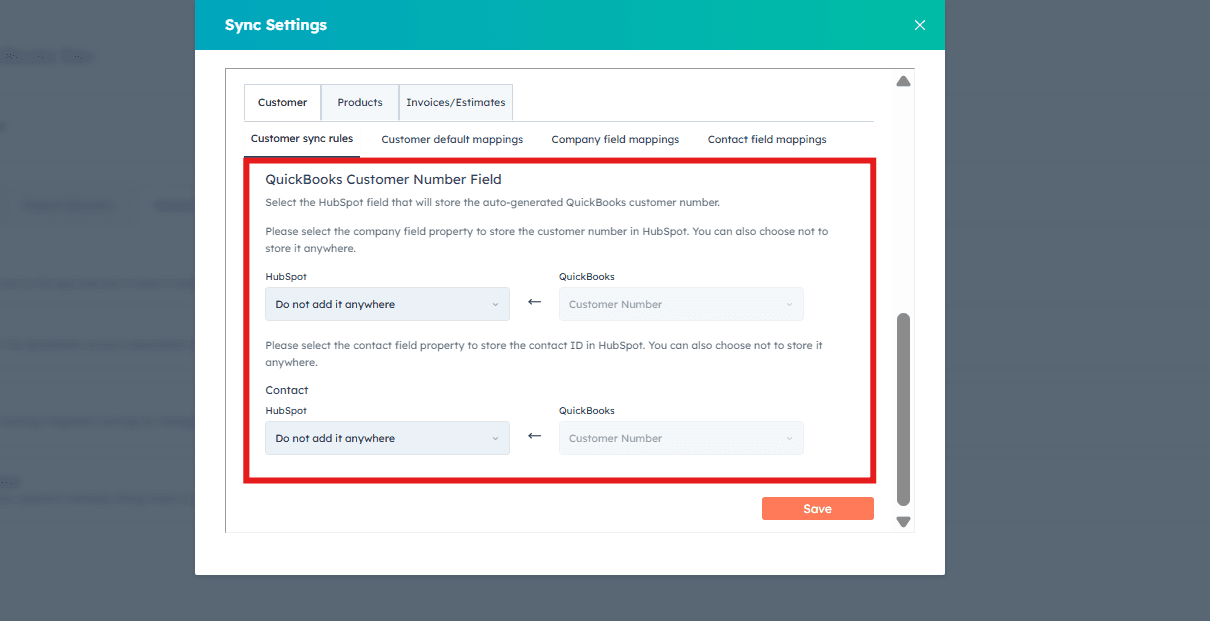Go to Customer default mappings sub-tab
Image resolution: width=1210 pixels, height=621 pixels.
point(452,140)
